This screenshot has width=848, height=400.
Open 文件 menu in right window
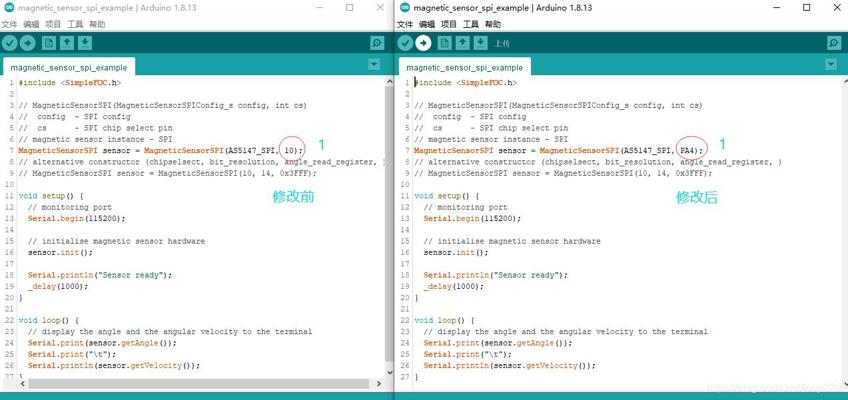point(405,24)
